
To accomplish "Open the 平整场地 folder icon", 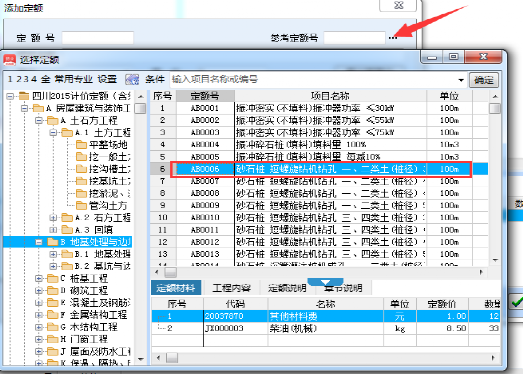I will click(x=81, y=144).
